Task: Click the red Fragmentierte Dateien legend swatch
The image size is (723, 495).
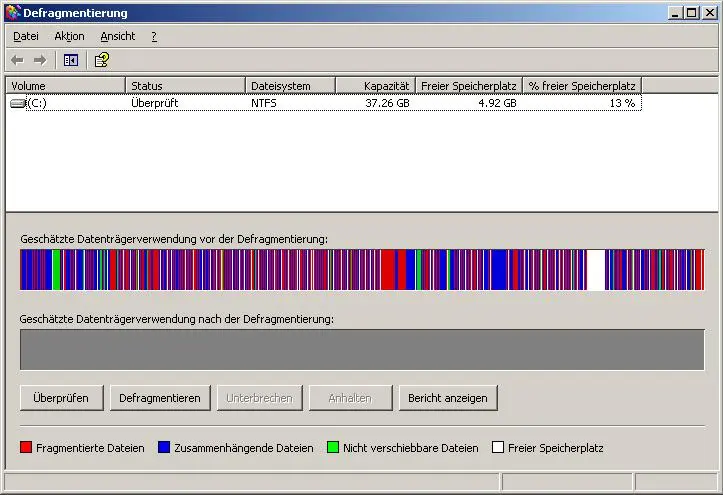Action: (x=26, y=448)
